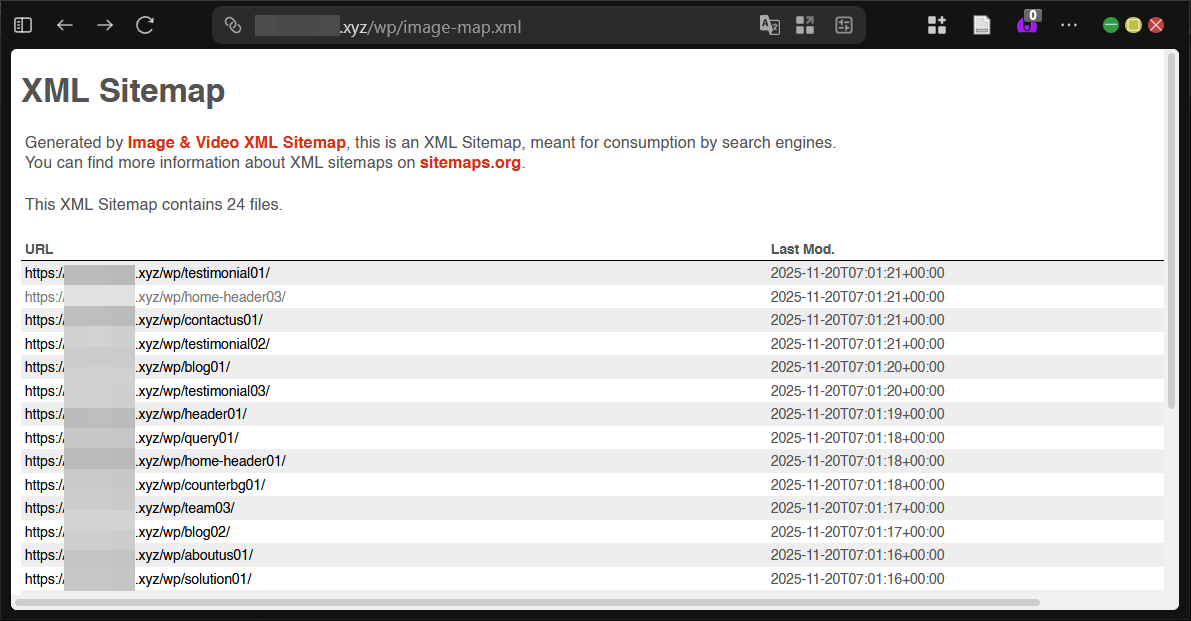Reload the current page

[144, 25]
